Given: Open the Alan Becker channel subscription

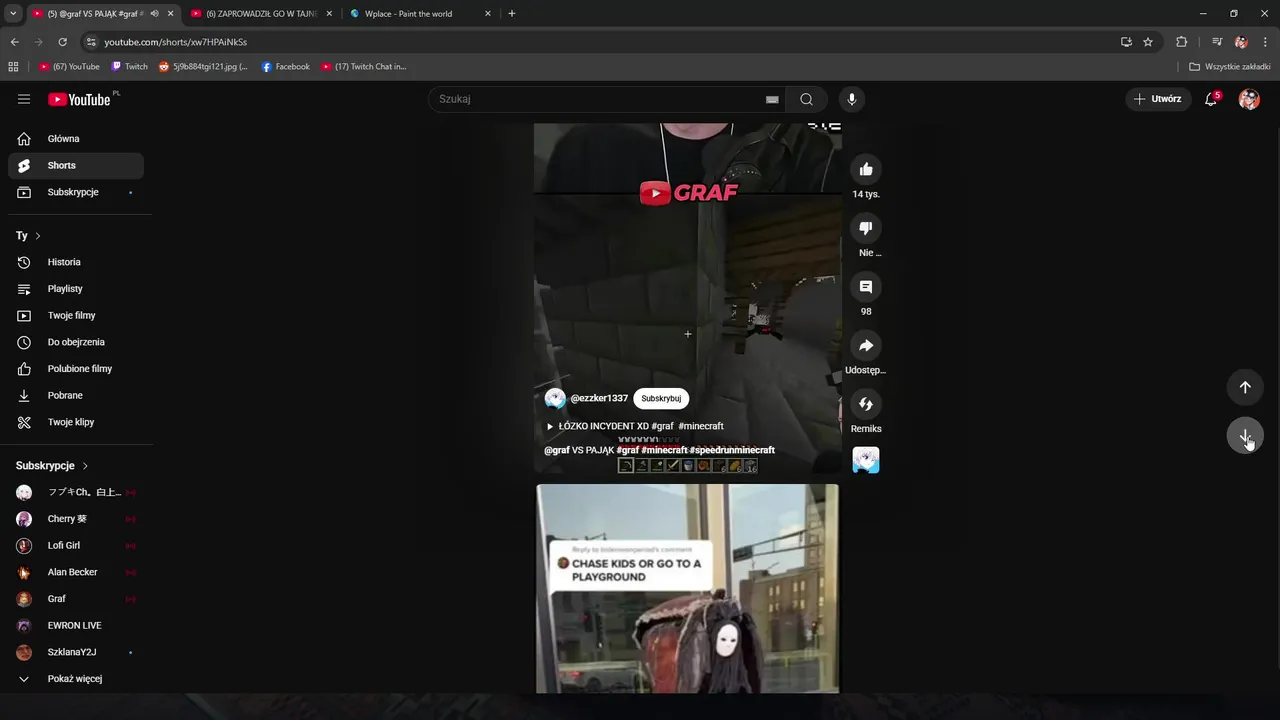Looking at the screenshot, I should [x=76, y=572].
